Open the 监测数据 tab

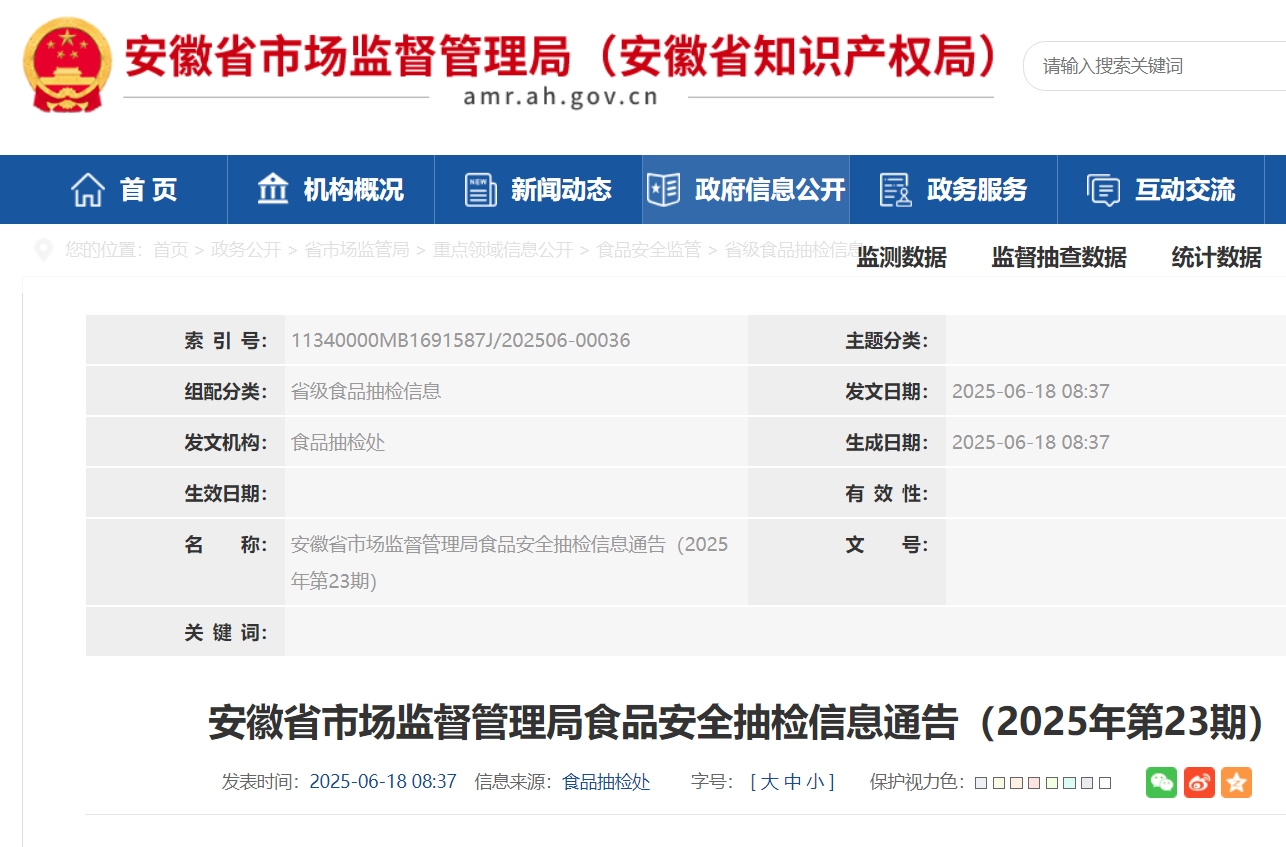[901, 258]
